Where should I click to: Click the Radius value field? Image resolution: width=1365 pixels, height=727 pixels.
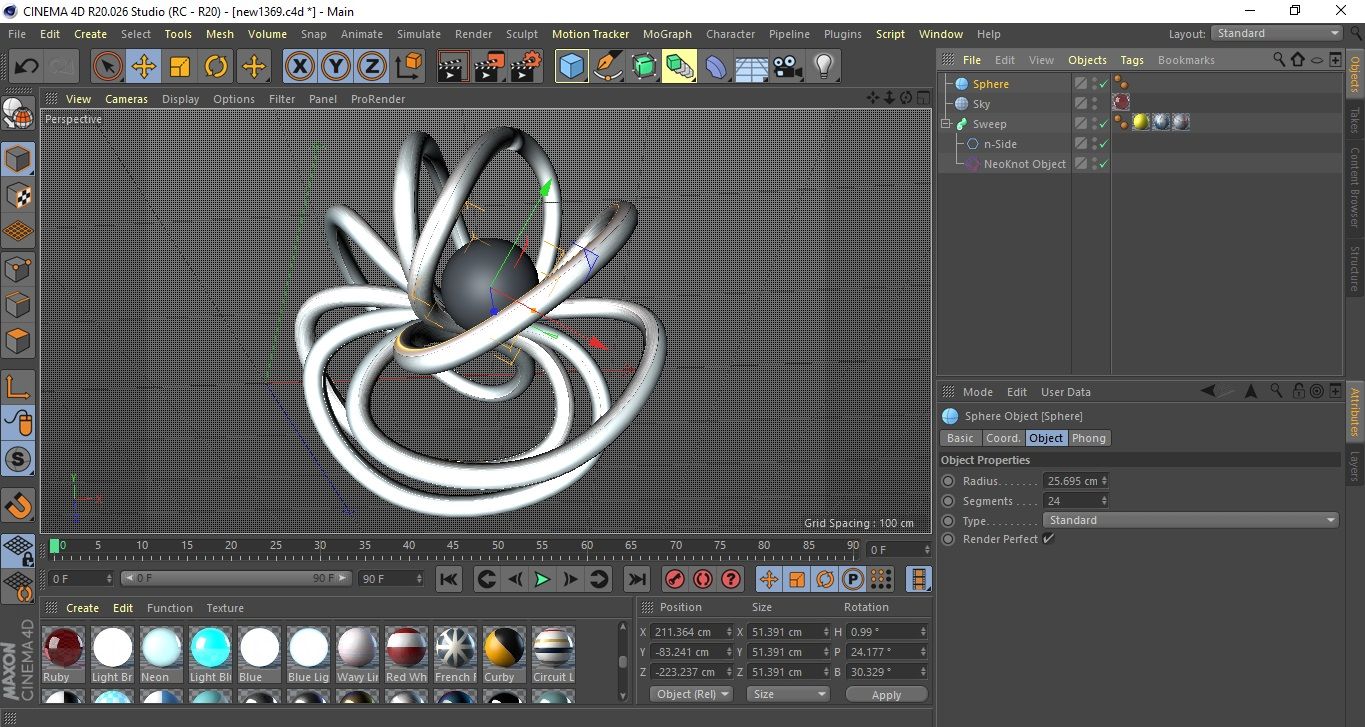click(x=1071, y=481)
